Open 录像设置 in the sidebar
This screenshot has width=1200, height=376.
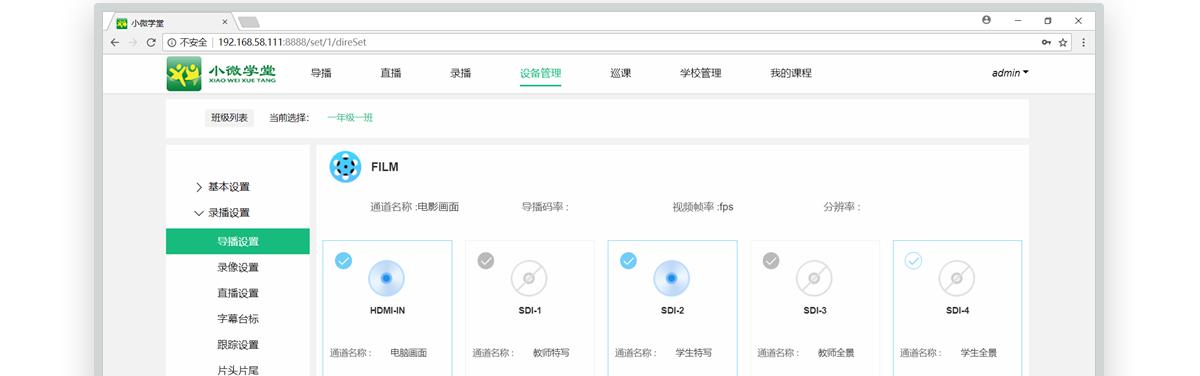238,267
